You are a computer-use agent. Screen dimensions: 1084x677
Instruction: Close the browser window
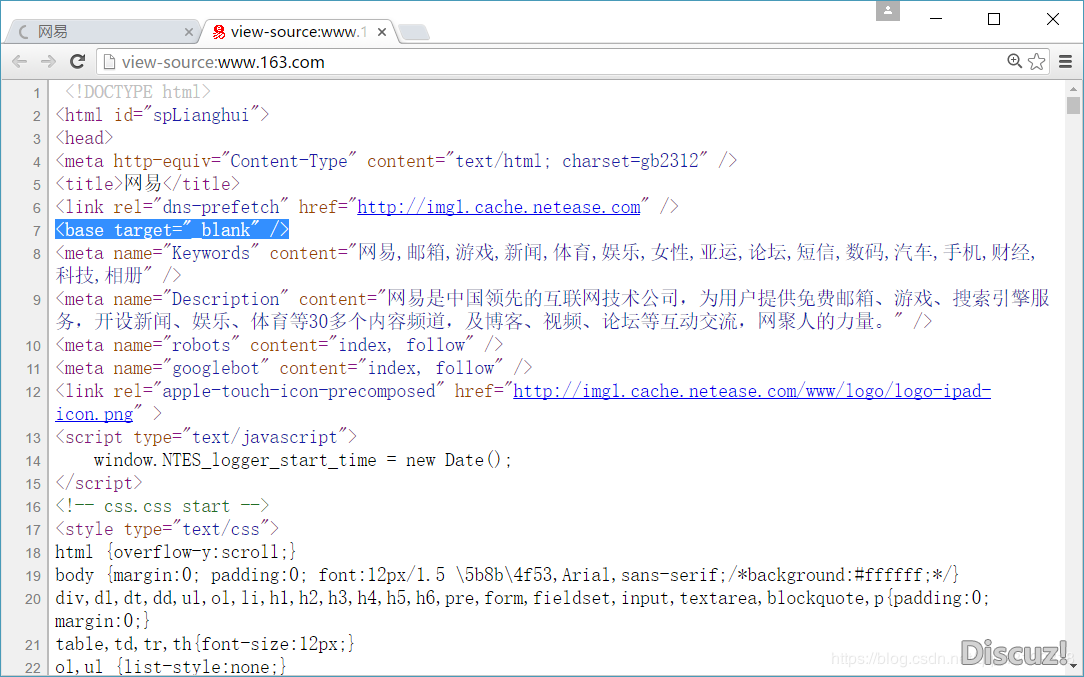pyautogui.click(x=1052, y=19)
